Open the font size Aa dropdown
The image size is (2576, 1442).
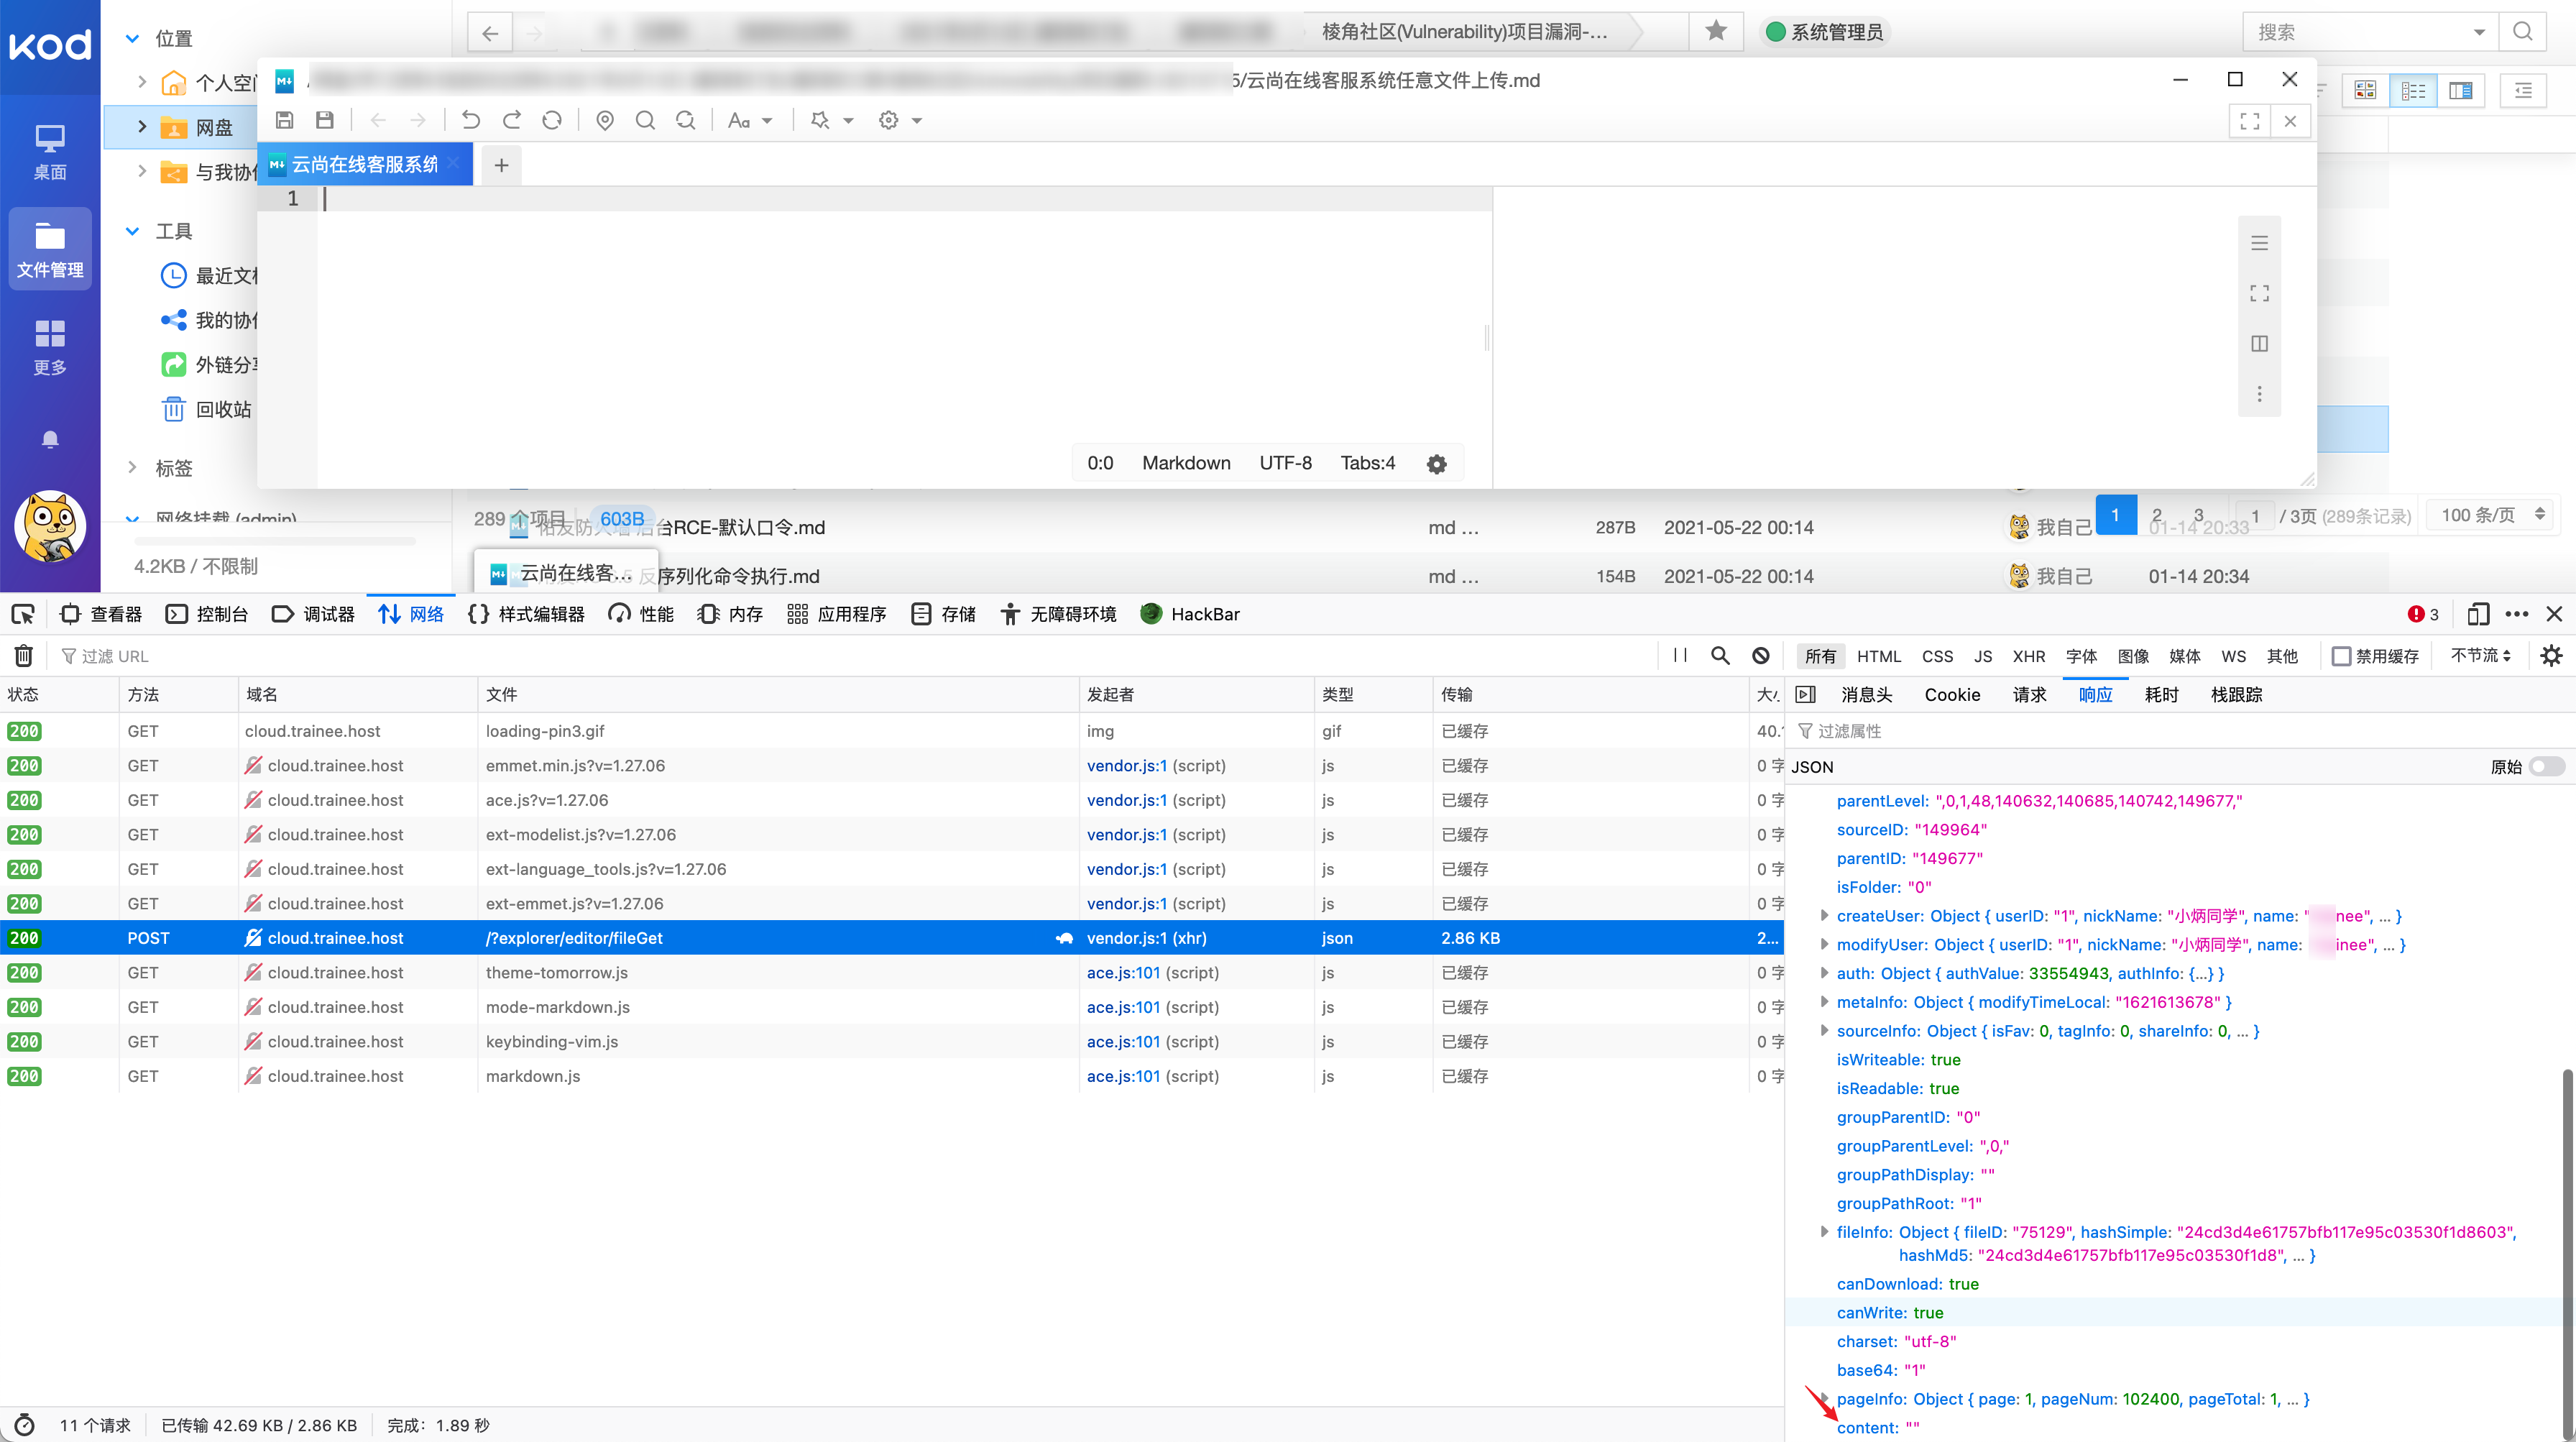click(x=749, y=120)
